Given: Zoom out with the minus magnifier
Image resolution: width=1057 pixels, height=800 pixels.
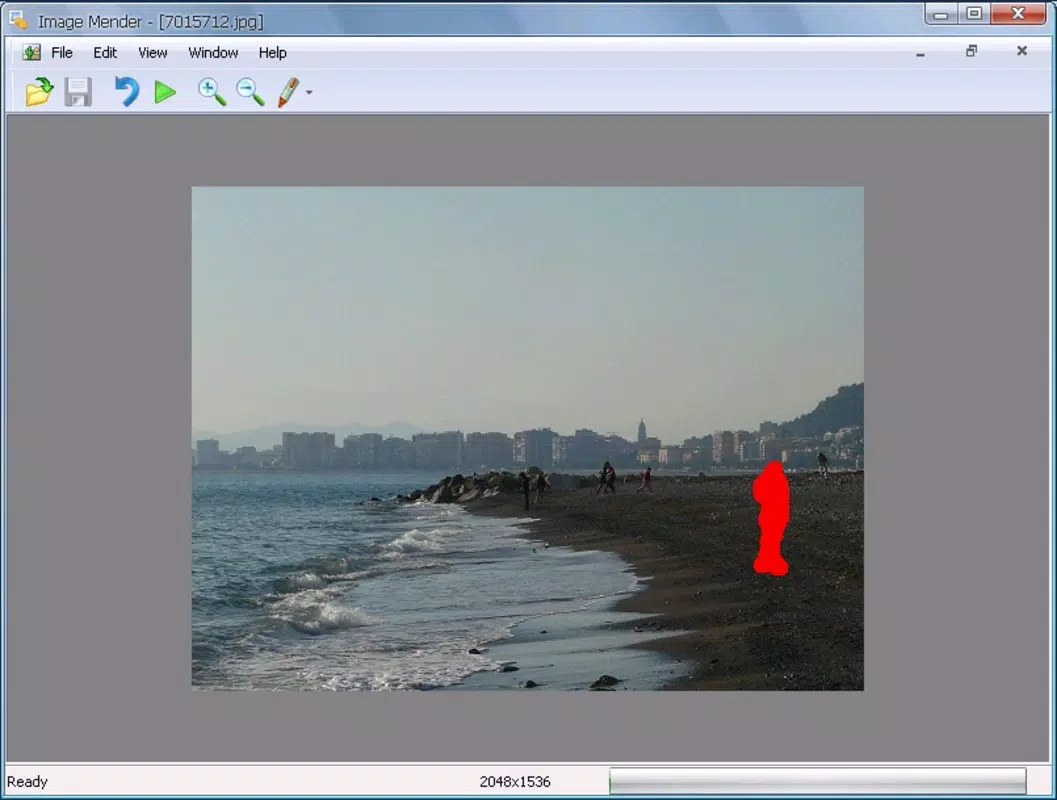Looking at the screenshot, I should click(x=250, y=92).
